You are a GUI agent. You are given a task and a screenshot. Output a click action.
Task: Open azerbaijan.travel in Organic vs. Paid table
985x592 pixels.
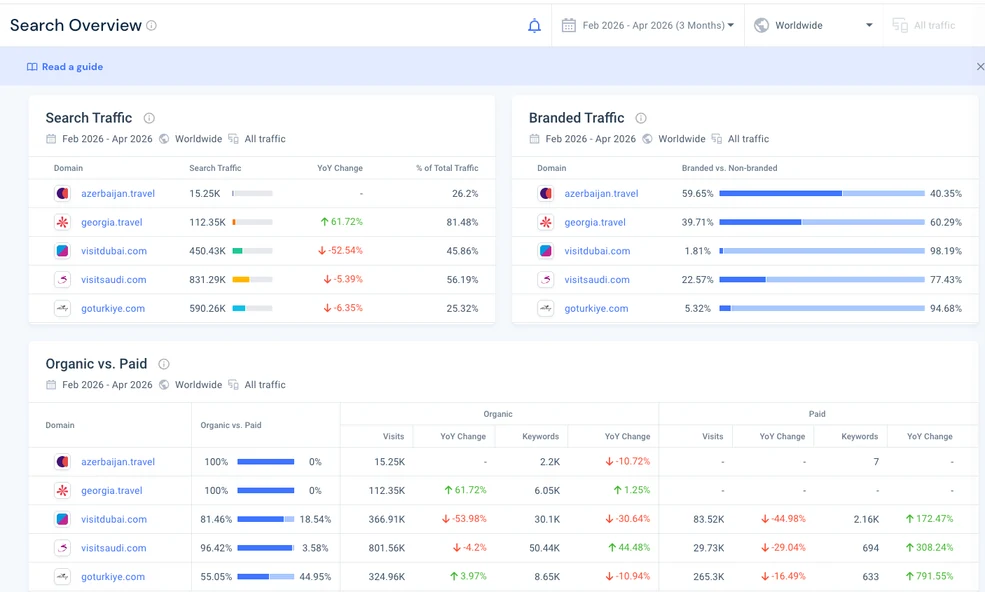coord(118,462)
